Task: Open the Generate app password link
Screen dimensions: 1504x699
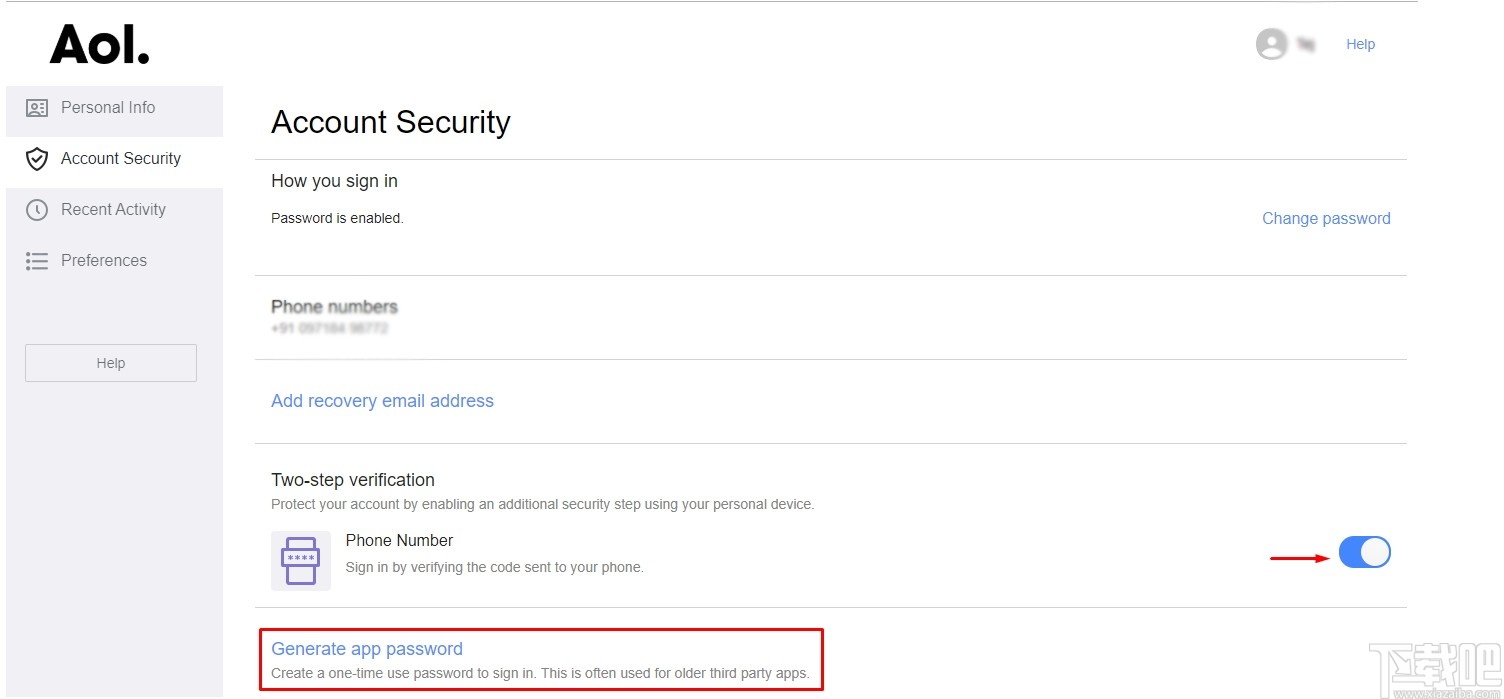Action: [367, 649]
